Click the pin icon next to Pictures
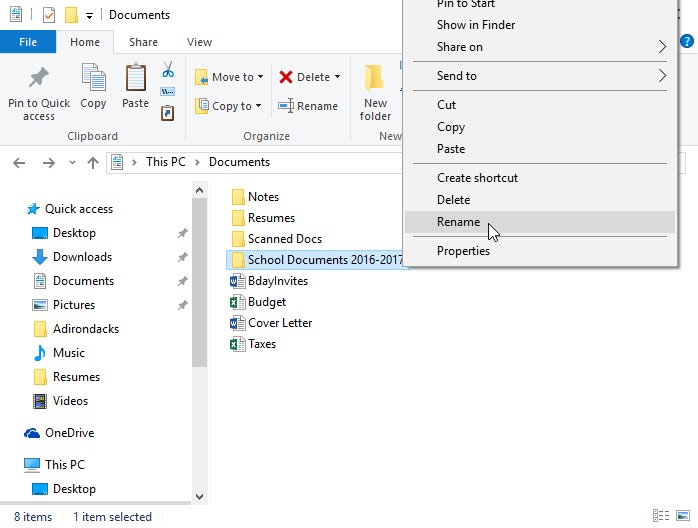698x528 pixels. click(x=183, y=305)
